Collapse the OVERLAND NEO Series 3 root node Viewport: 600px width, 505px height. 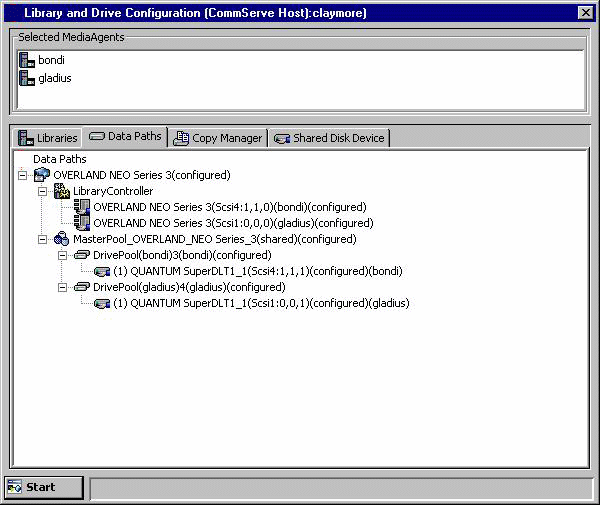click(x=23, y=175)
